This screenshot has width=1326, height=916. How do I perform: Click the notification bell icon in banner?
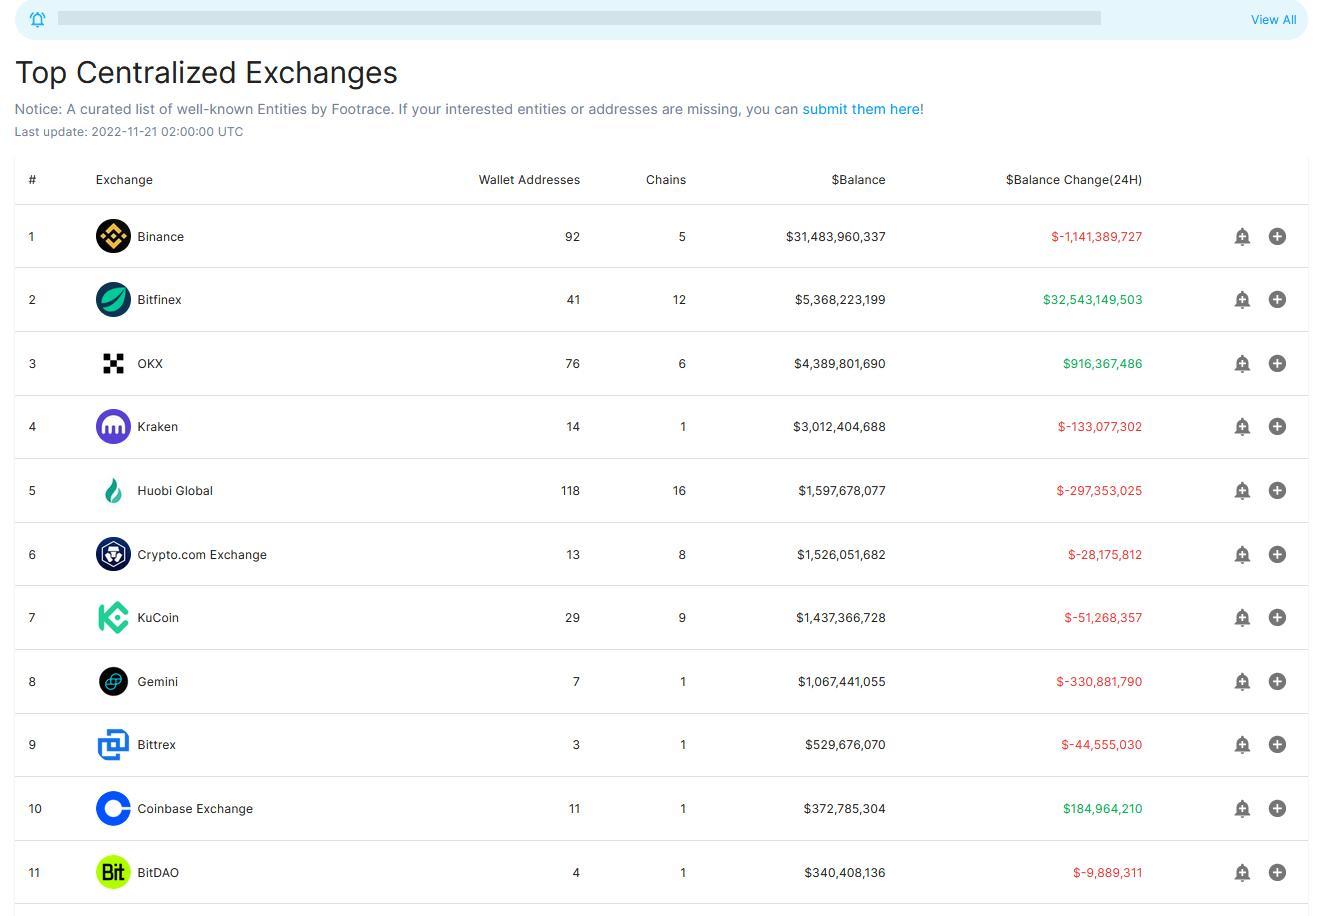point(37,19)
